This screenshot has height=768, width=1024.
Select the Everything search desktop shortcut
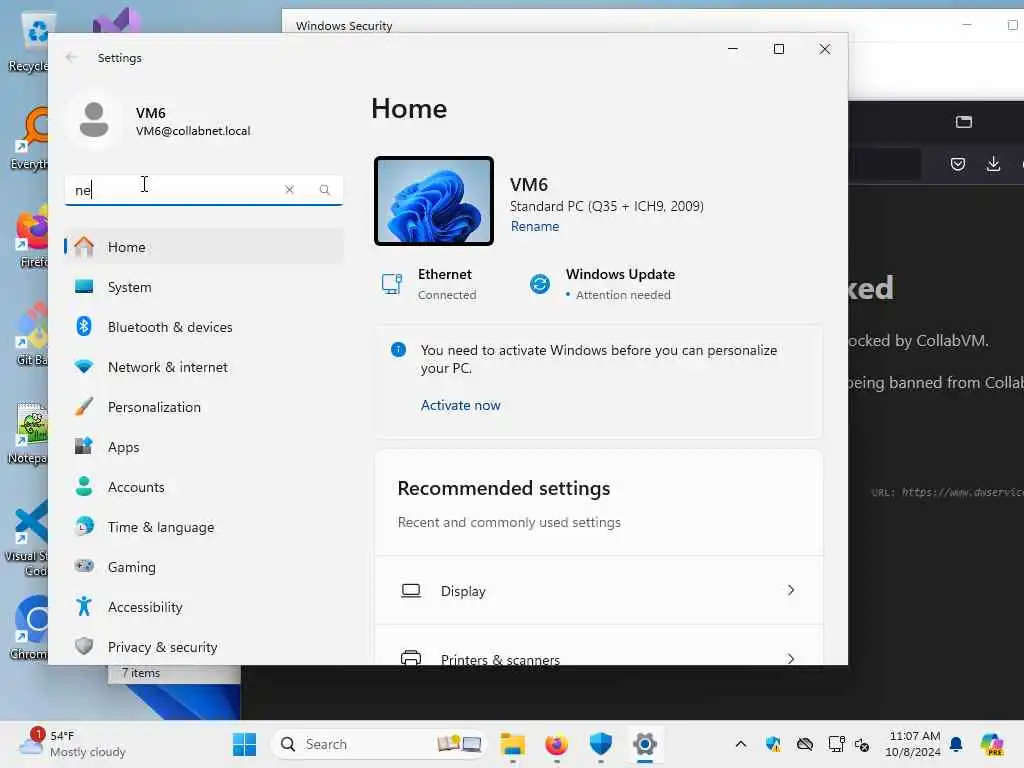pos(29,138)
